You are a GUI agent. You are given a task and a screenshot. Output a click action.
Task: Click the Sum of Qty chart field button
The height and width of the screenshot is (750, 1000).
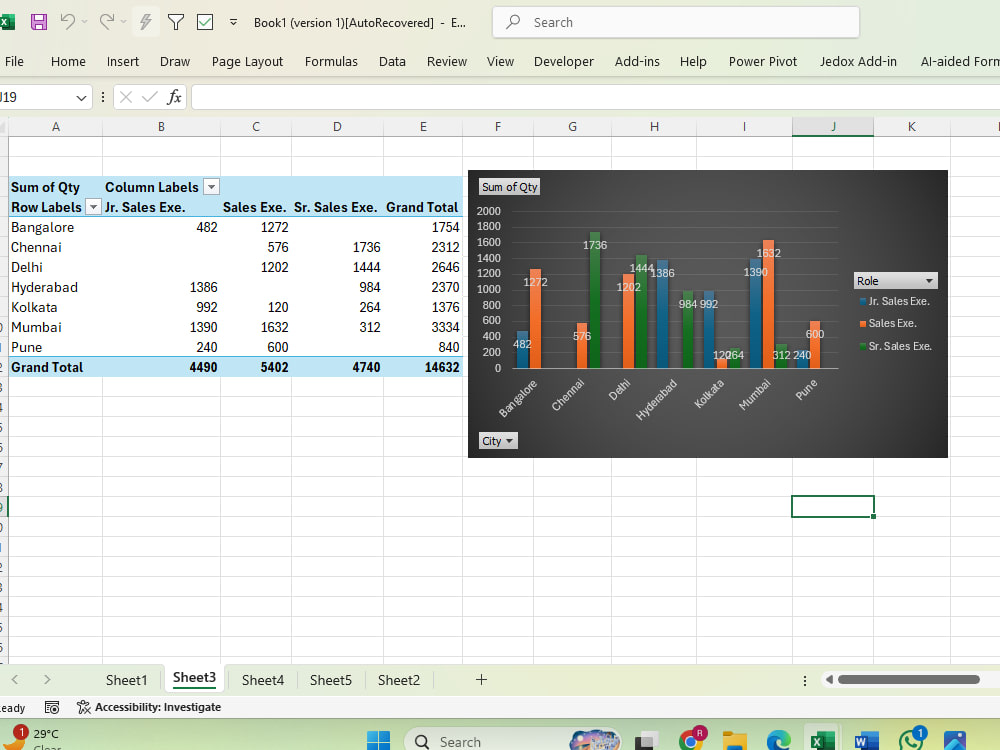coord(510,187)
